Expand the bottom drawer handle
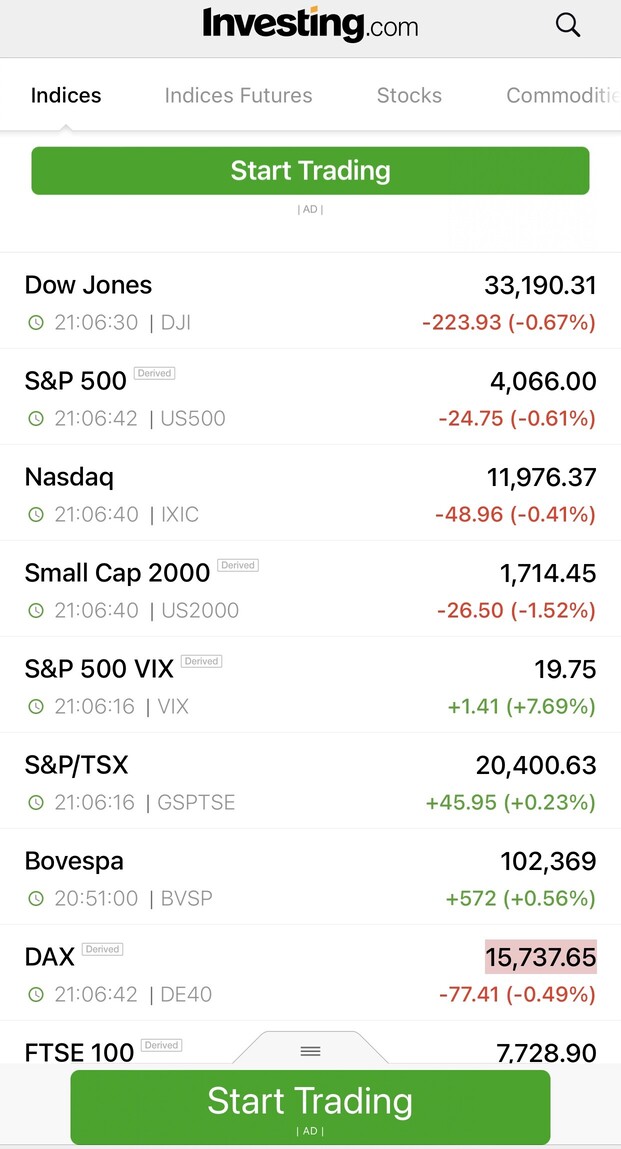The height and width of the screenshot is (1149, 621). (310, 1050)
